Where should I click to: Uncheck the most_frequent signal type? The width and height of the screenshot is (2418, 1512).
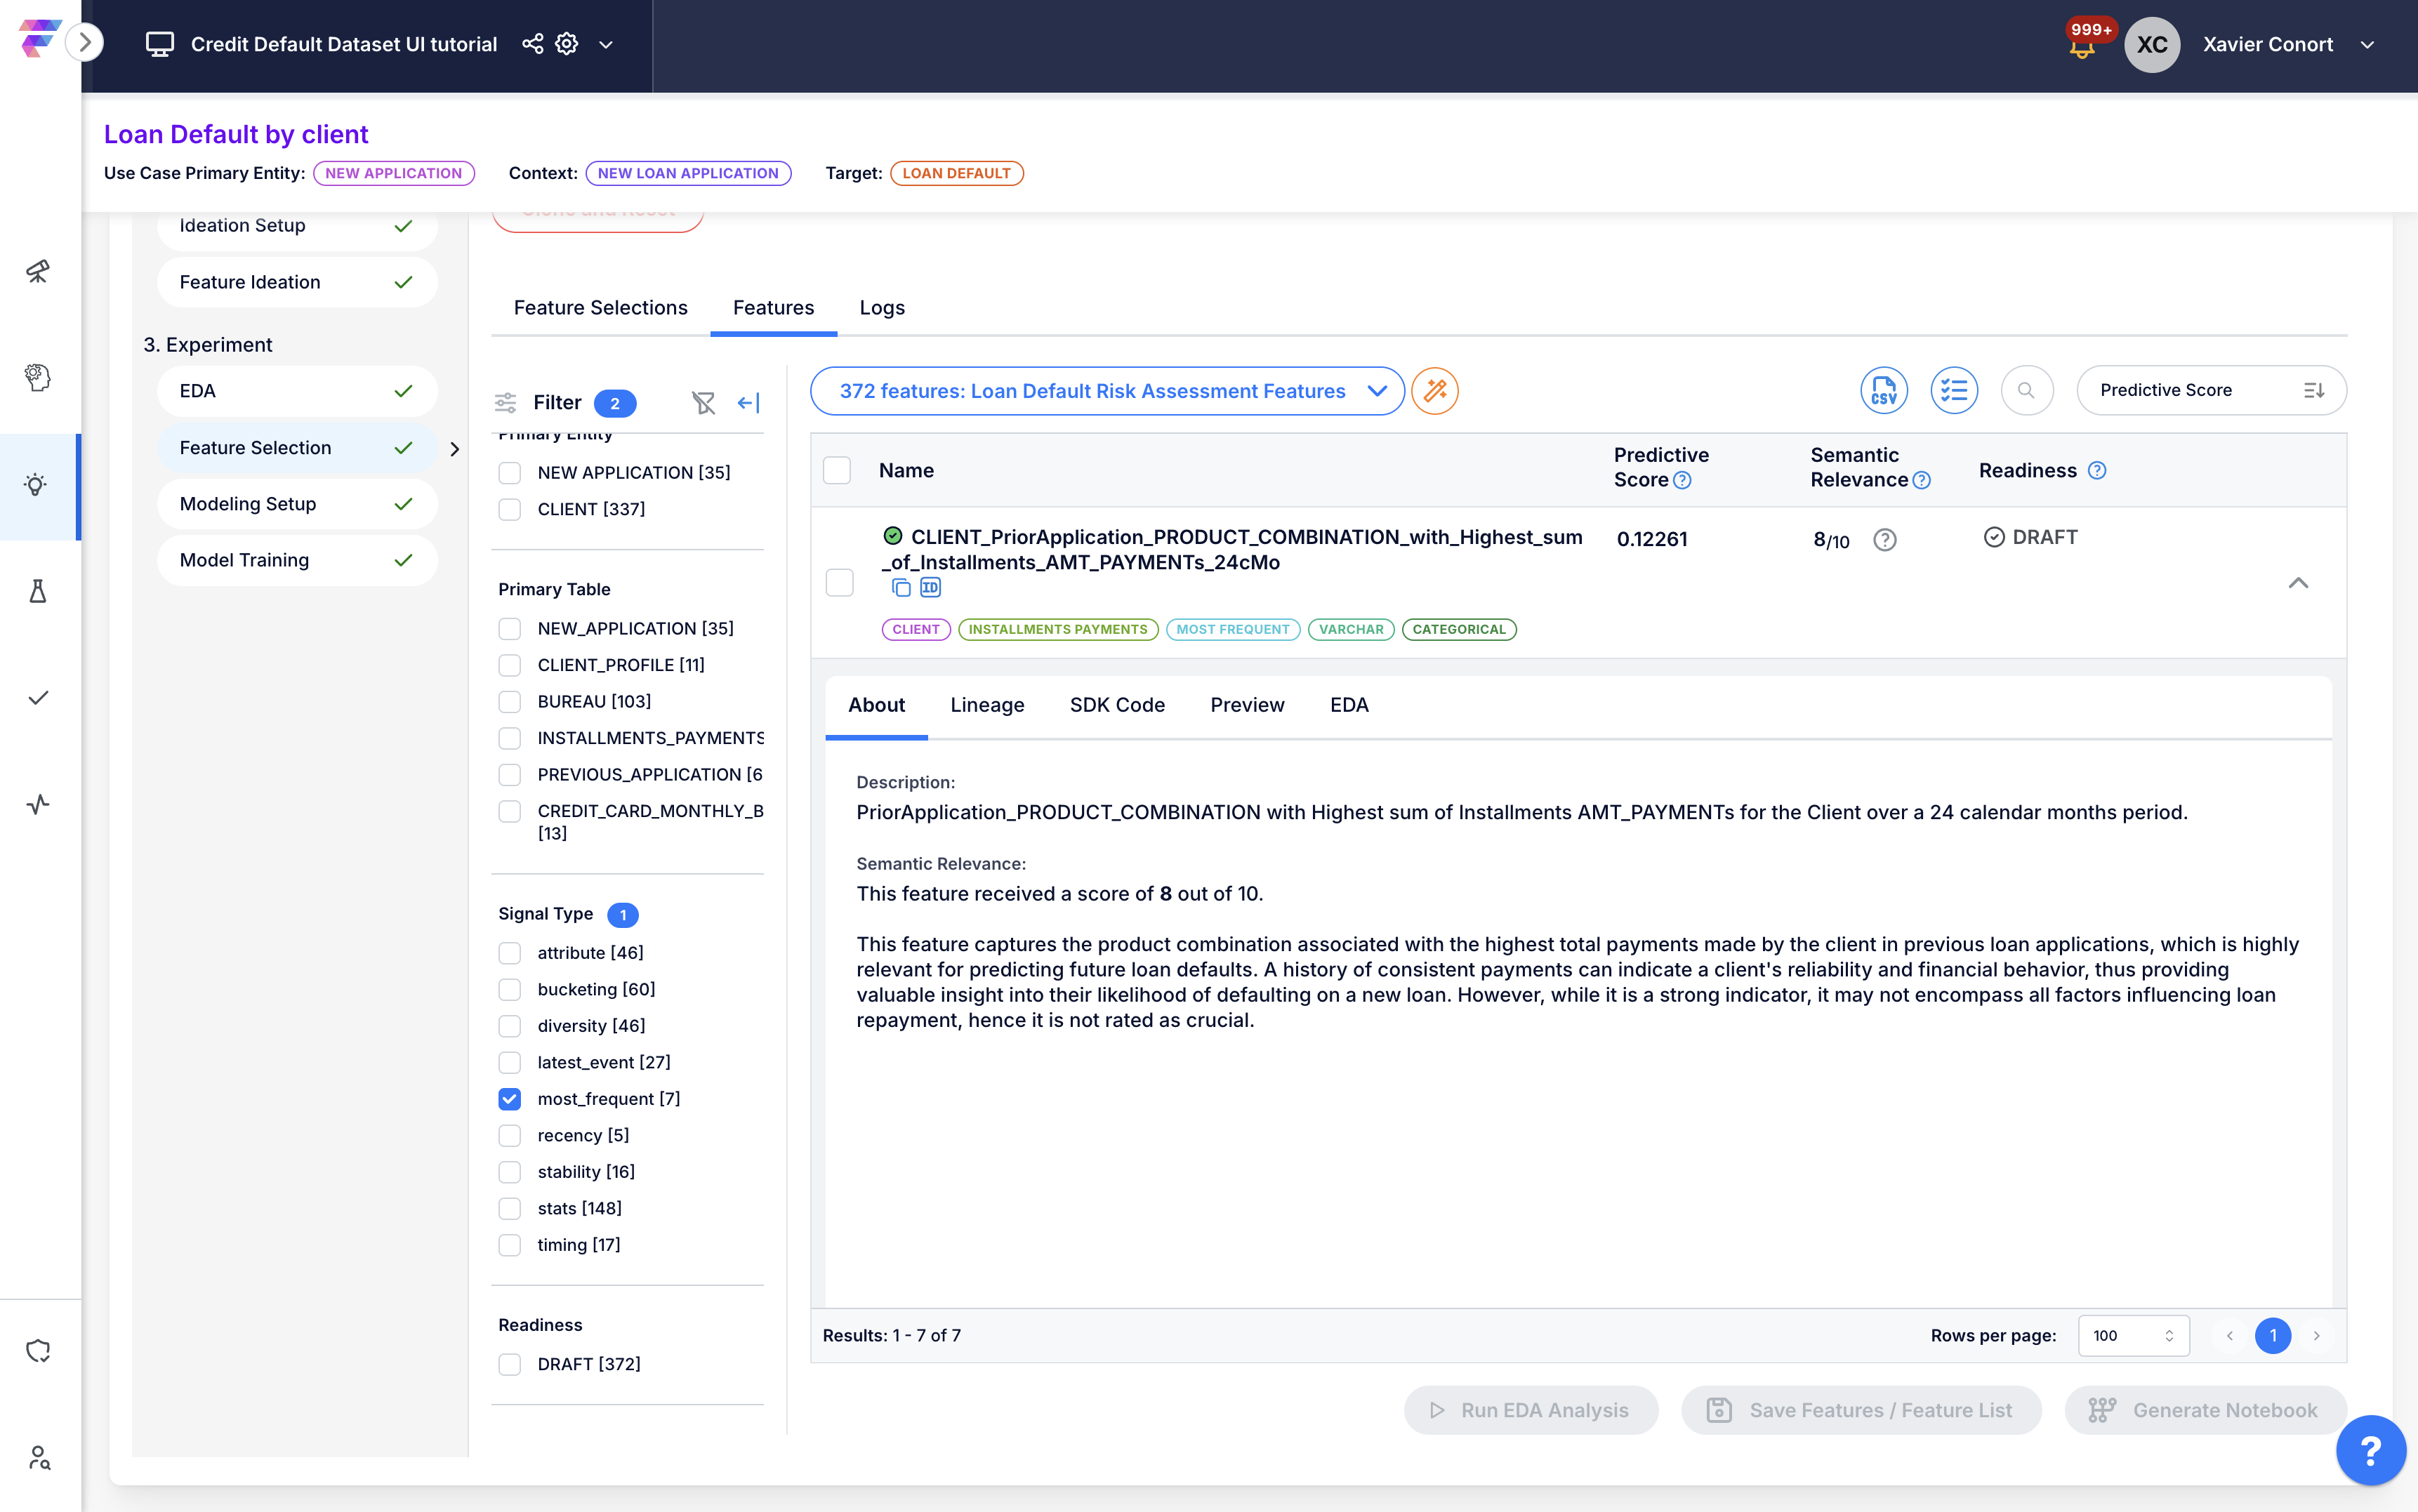[x=510, y=1098]
